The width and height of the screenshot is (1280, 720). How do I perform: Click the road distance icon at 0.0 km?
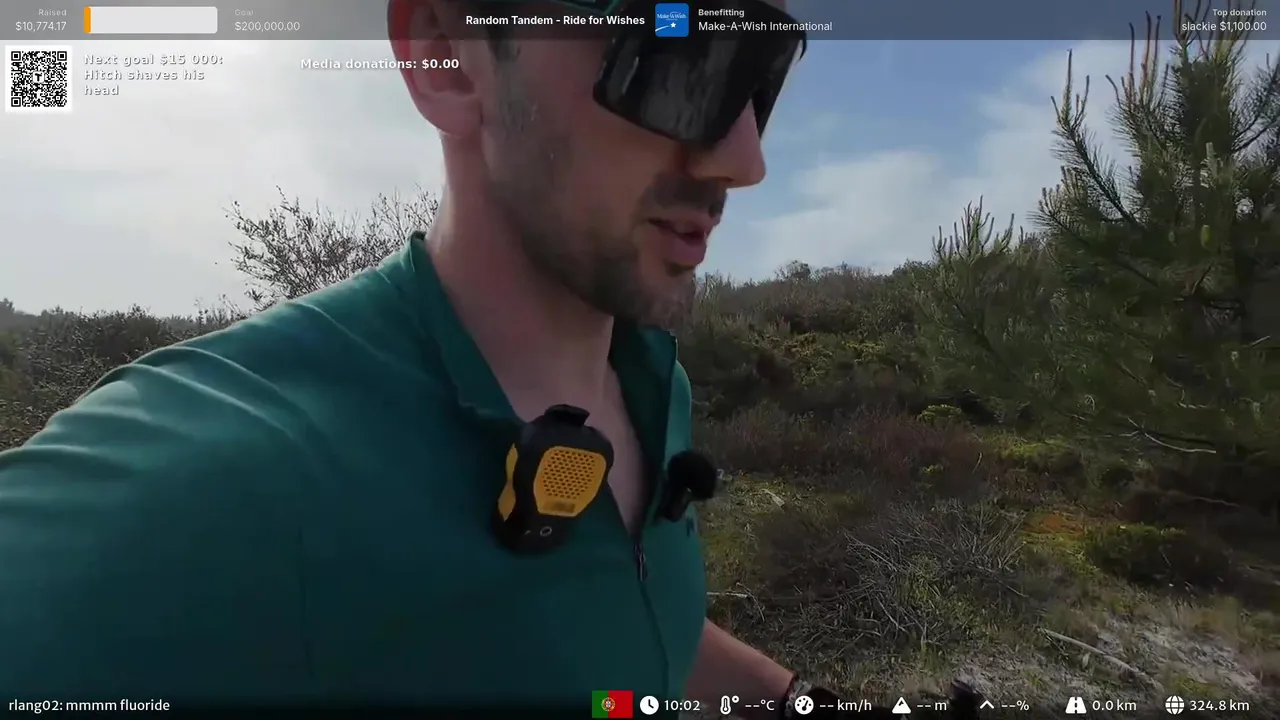pyautogui.click(x=1076, y=705)
